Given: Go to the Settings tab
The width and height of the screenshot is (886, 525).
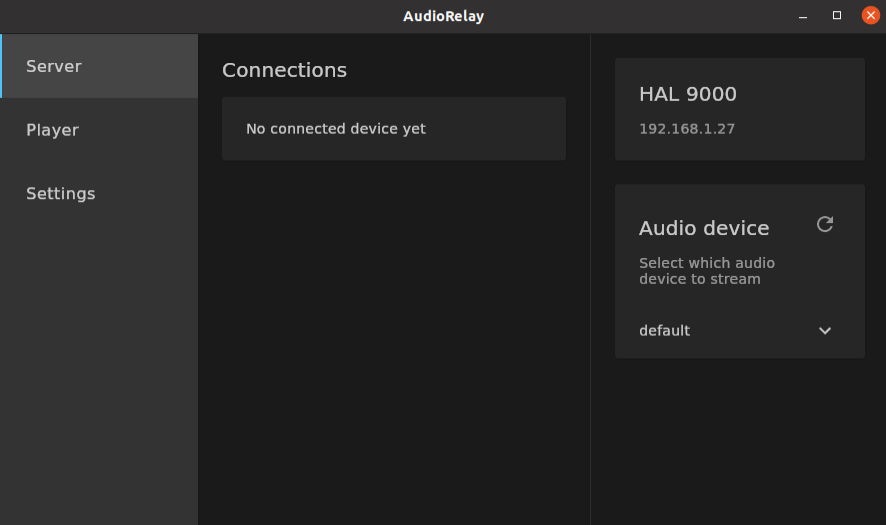Looking at the screenshot, I should click(x=61, y=193).
